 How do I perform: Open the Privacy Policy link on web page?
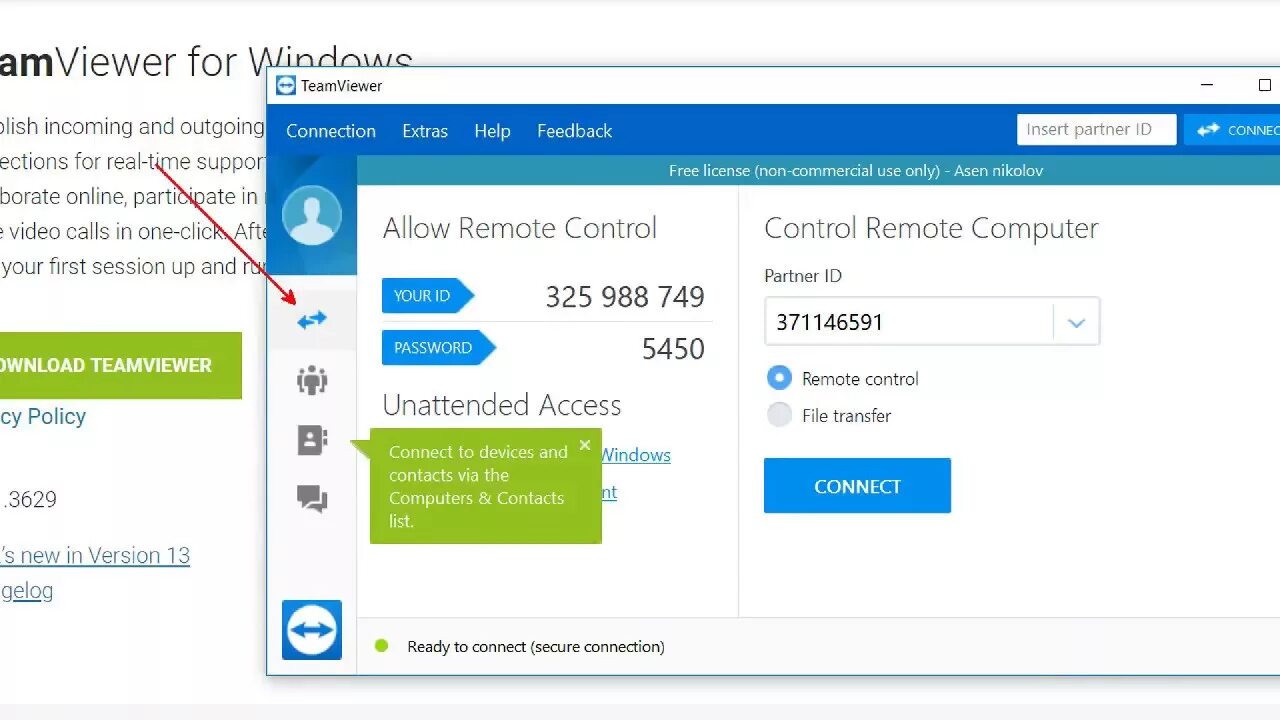coord(43,416)
